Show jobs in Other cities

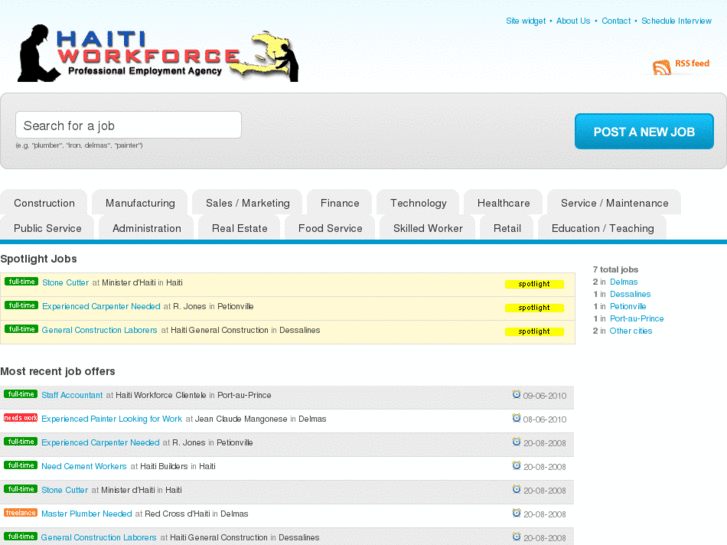click(631, 331)
